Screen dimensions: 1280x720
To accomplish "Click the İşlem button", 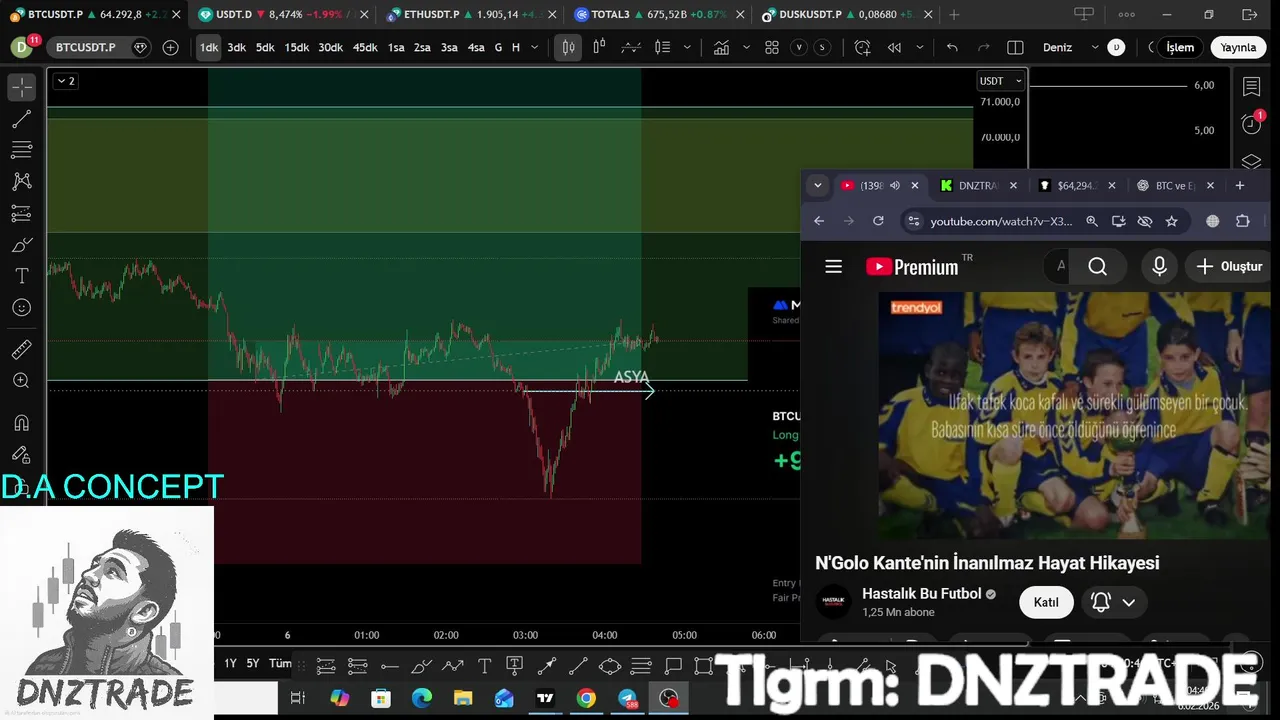I will tap(1180, 47).
